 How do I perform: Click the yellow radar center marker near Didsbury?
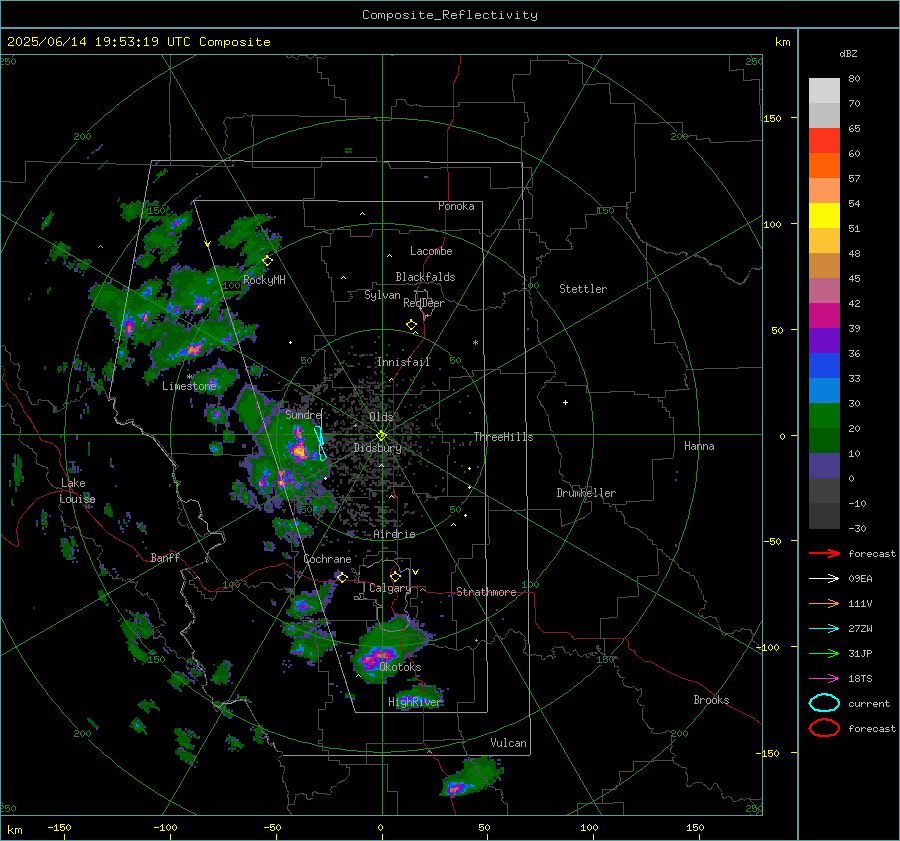pyautogui.click(x=381, y=436)
